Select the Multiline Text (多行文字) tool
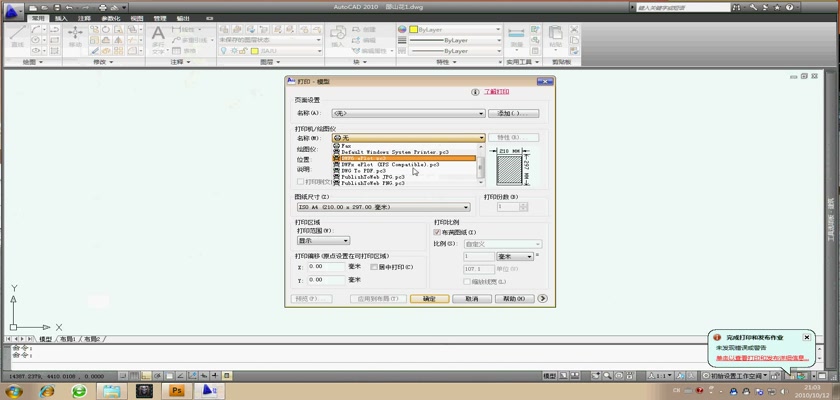 (158, 40)
